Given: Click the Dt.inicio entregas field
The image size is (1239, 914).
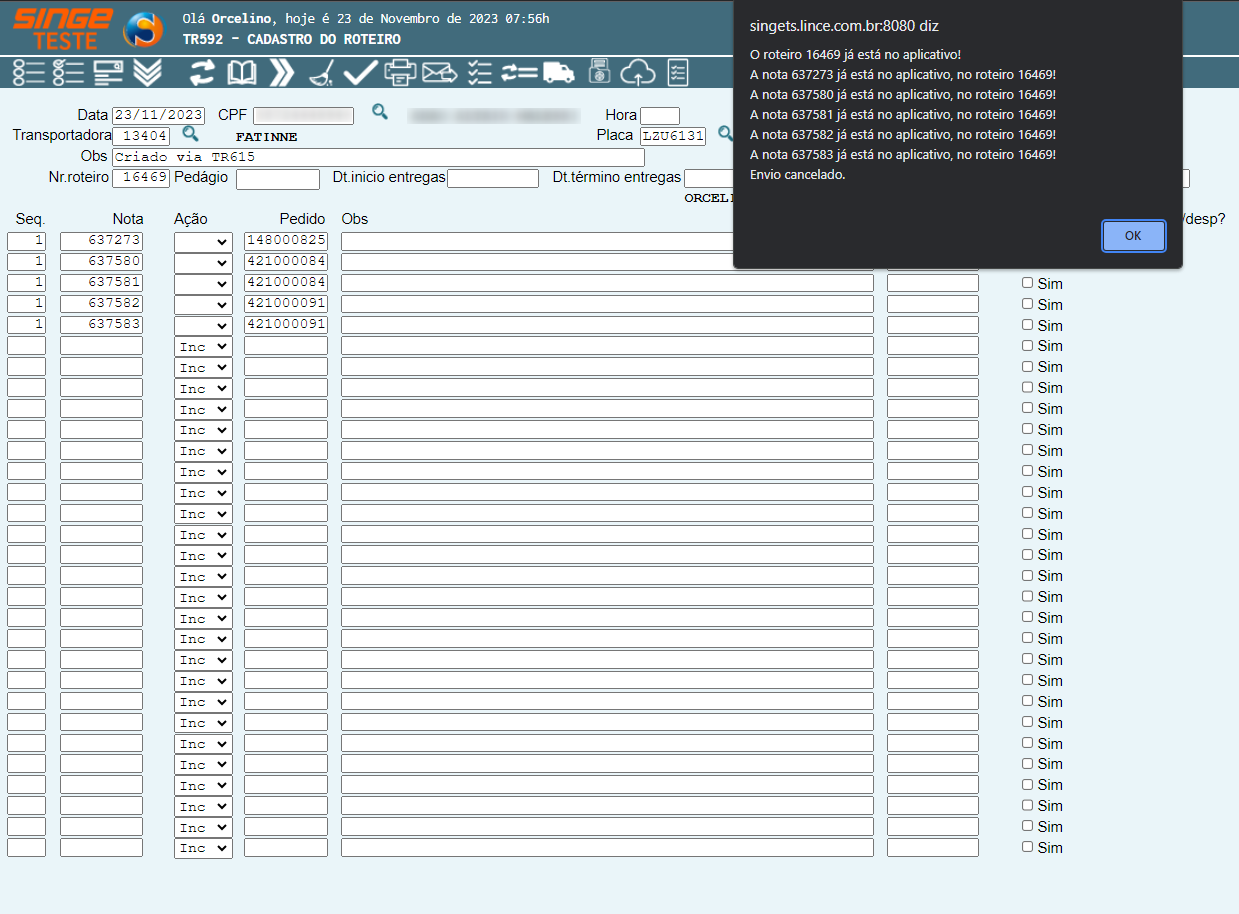Looking at the screenshot, I should click(493, 179).
